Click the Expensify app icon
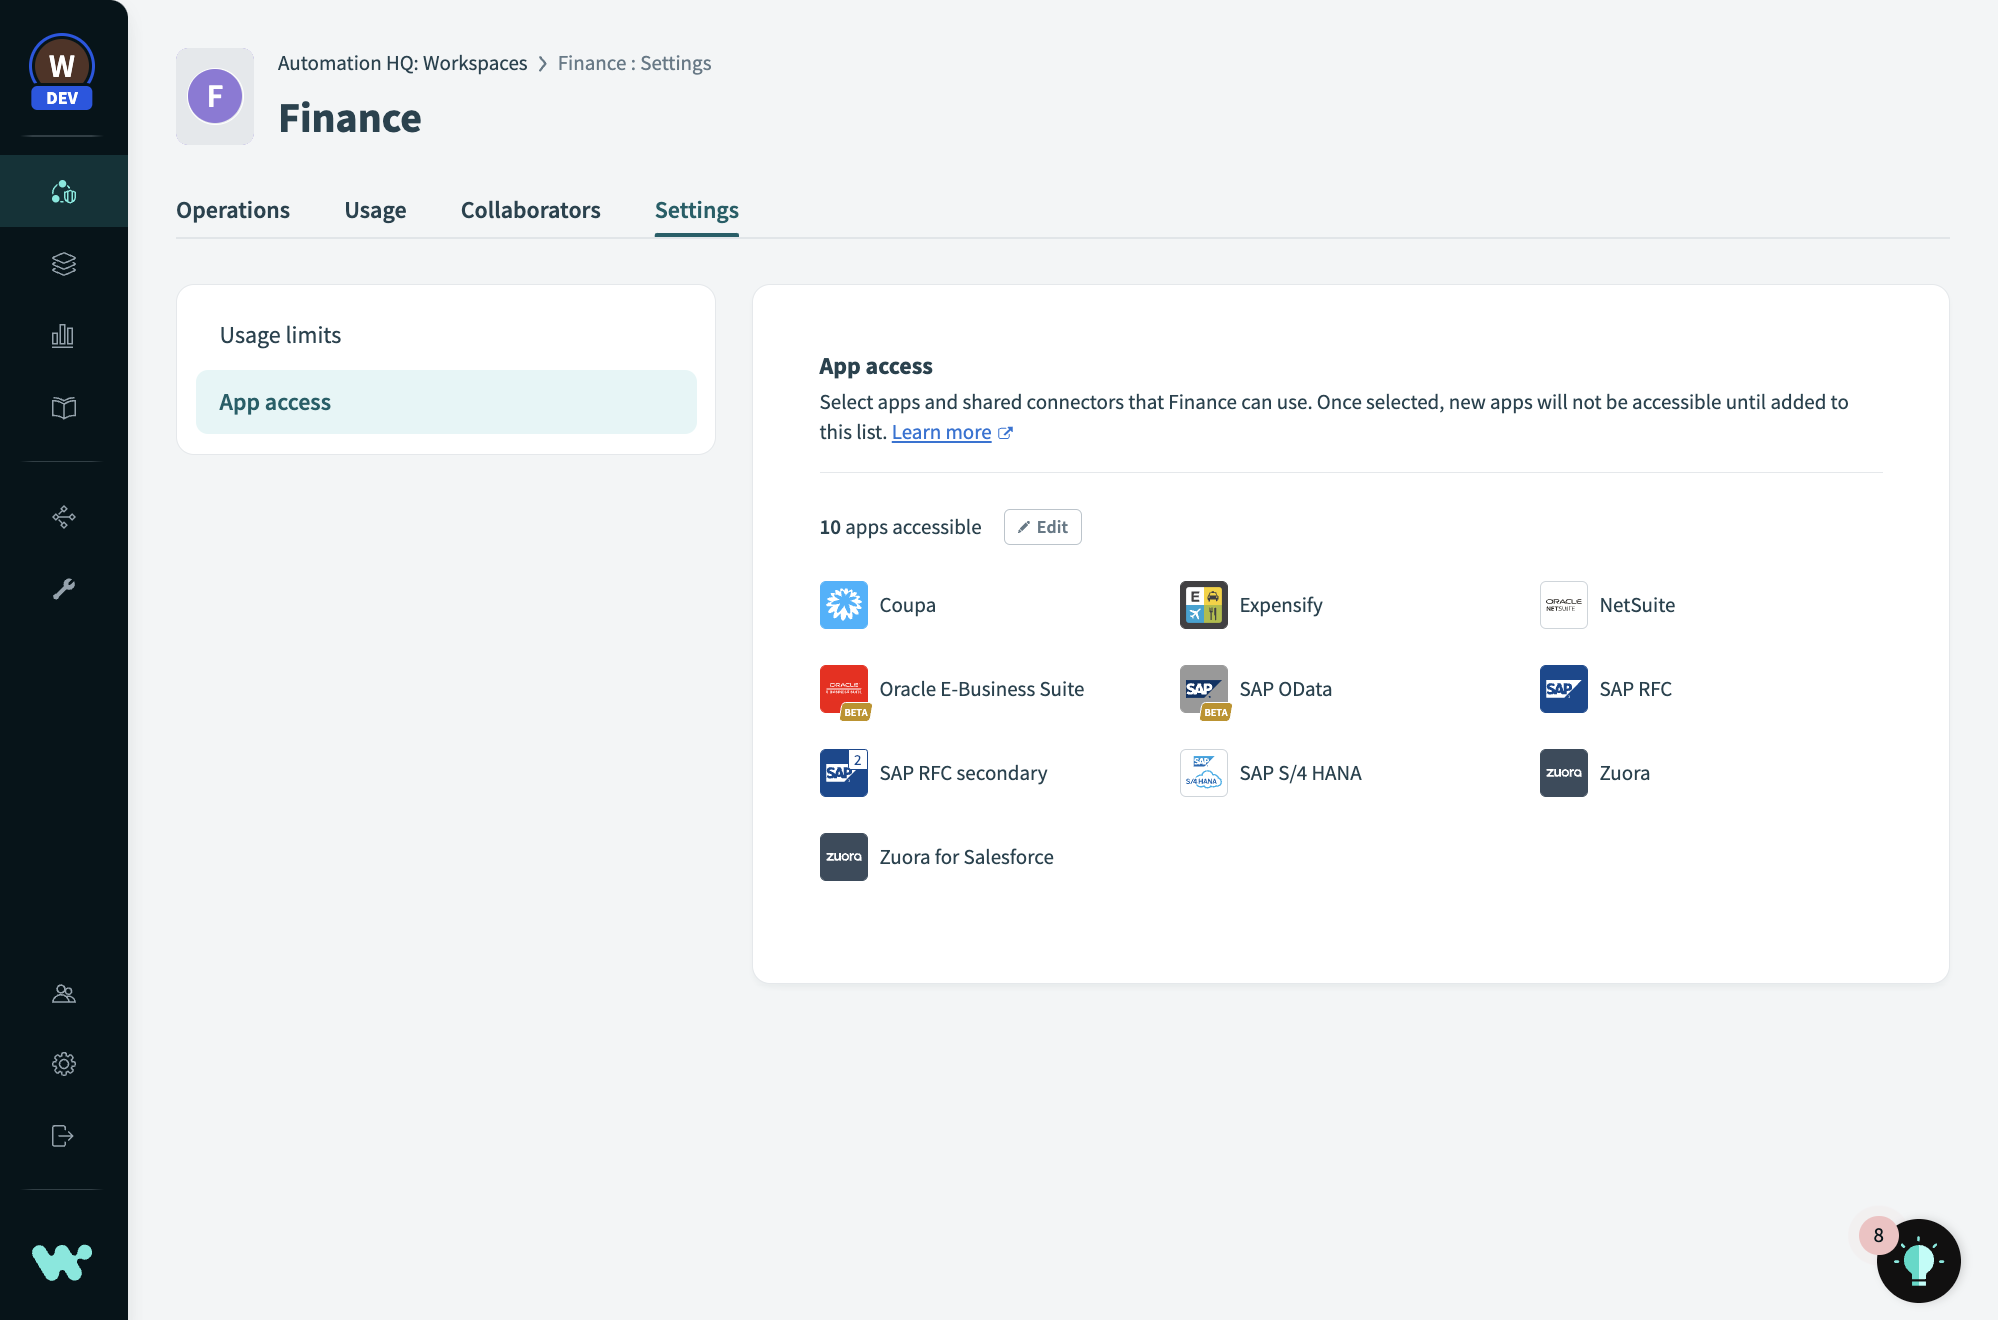The image size is (1998, 1320). [x=1203, y=605]
